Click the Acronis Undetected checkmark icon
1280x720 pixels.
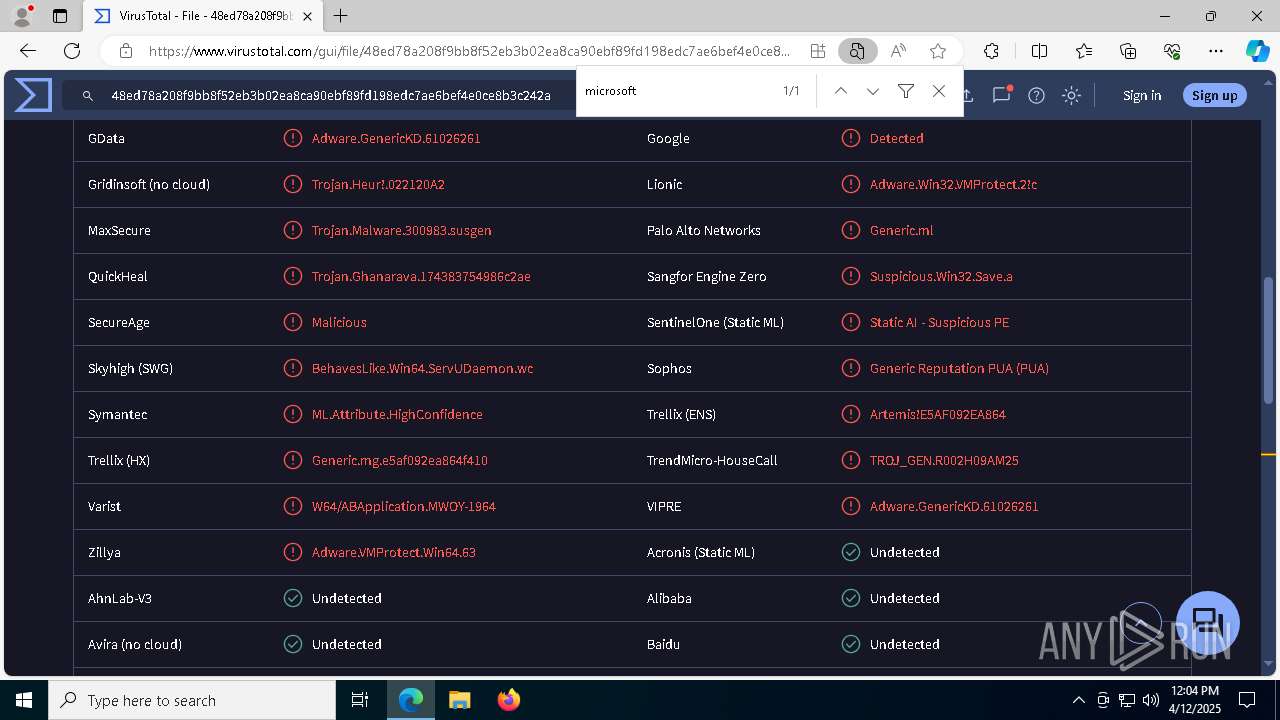[851, 552]
